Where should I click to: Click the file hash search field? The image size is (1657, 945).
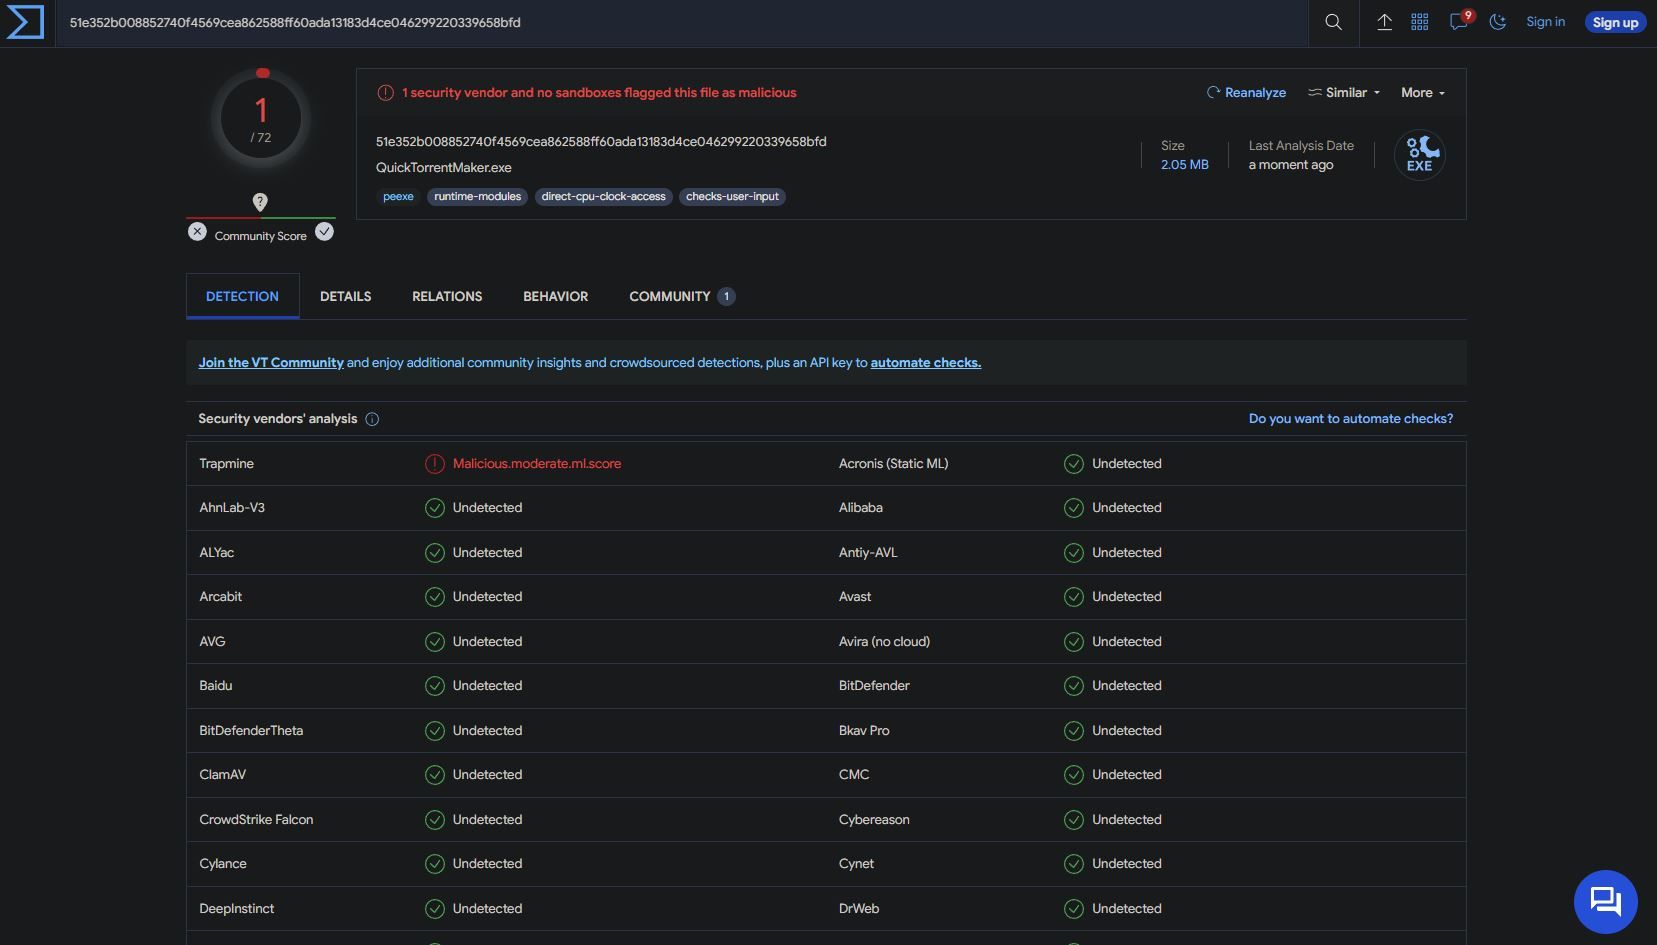tap(680, 22)
